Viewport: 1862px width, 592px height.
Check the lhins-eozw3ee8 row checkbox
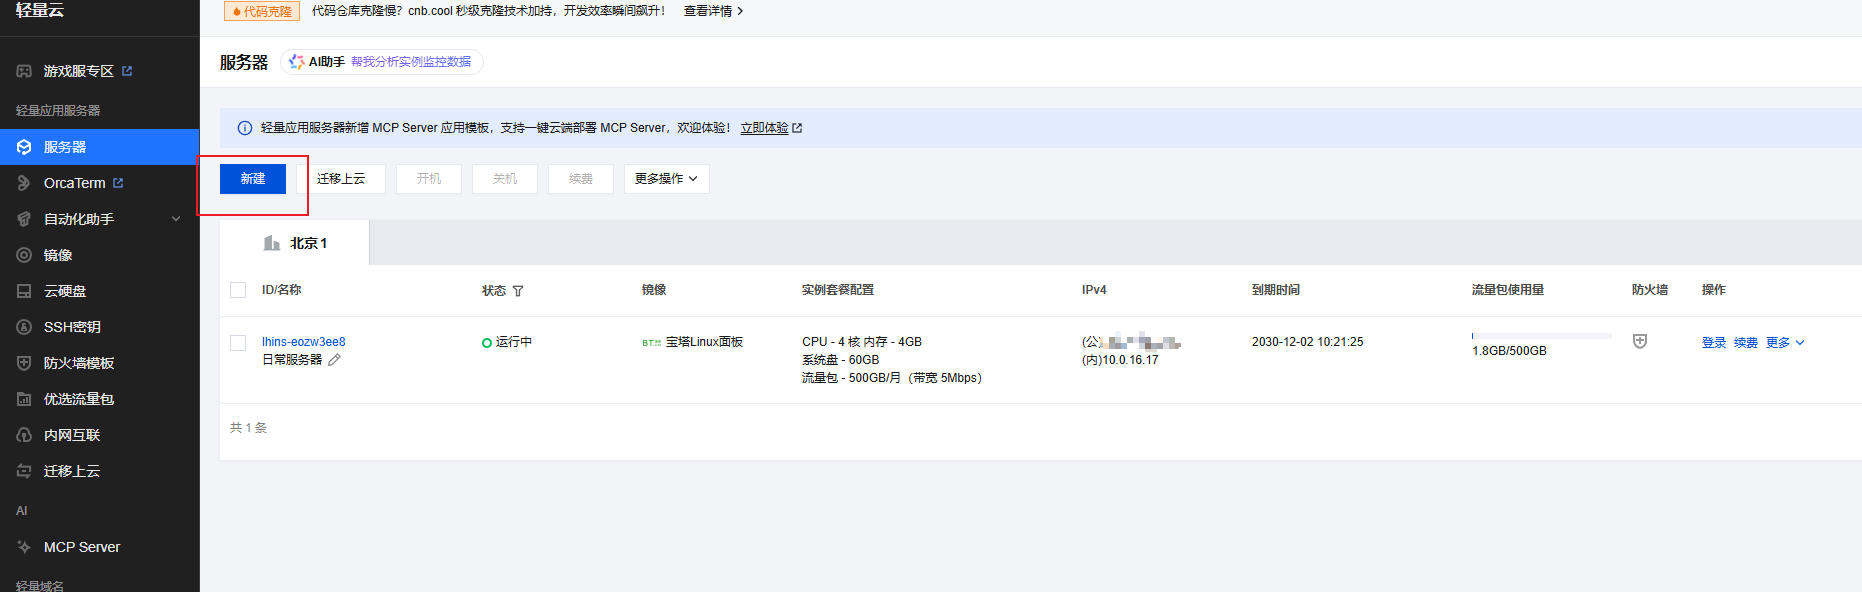coord(238,343)
